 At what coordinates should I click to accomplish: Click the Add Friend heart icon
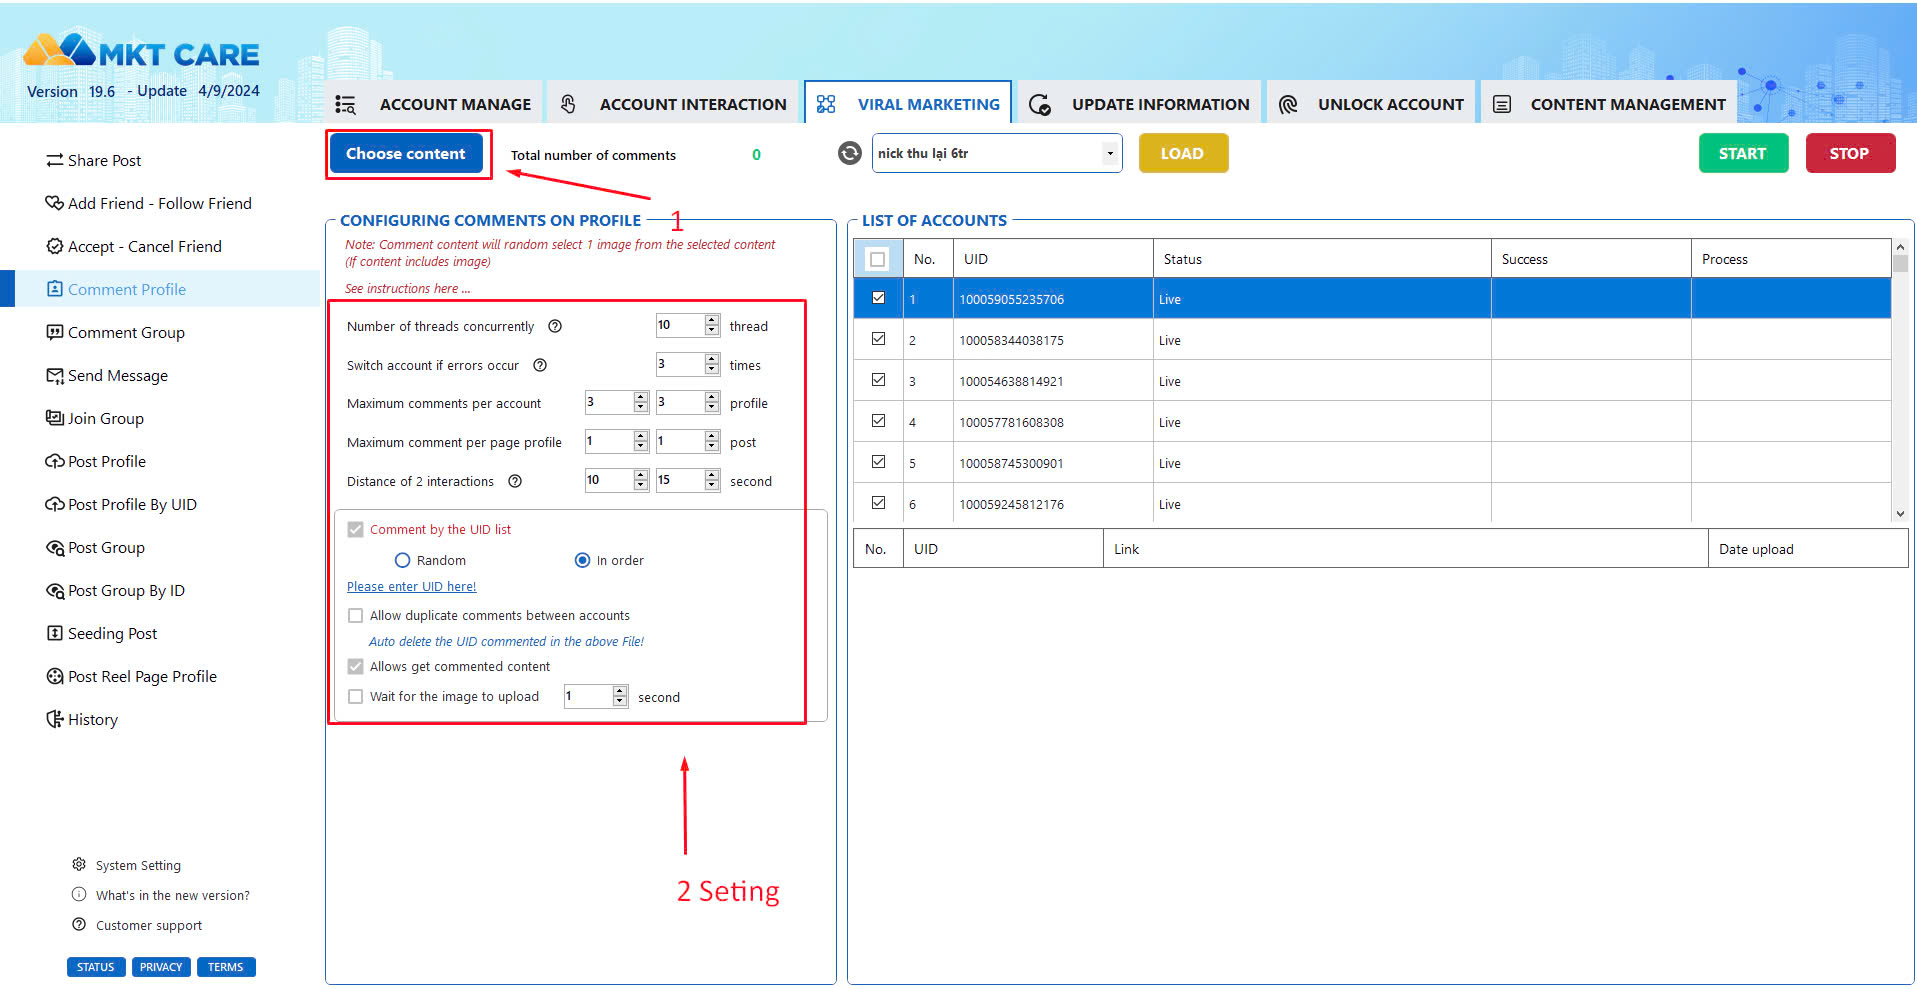[54, 203]
